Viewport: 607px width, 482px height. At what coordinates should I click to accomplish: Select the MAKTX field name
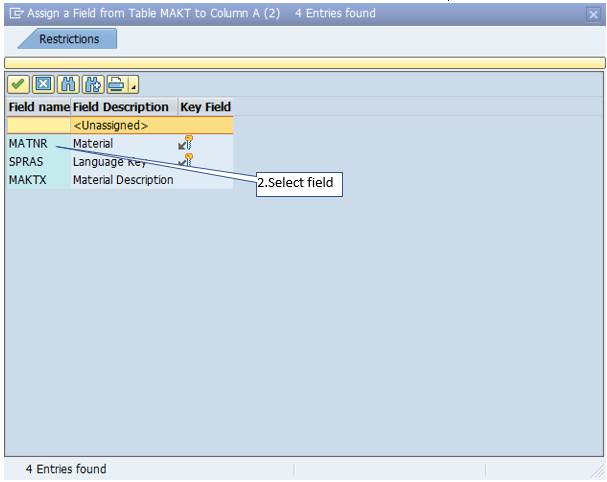27,180
